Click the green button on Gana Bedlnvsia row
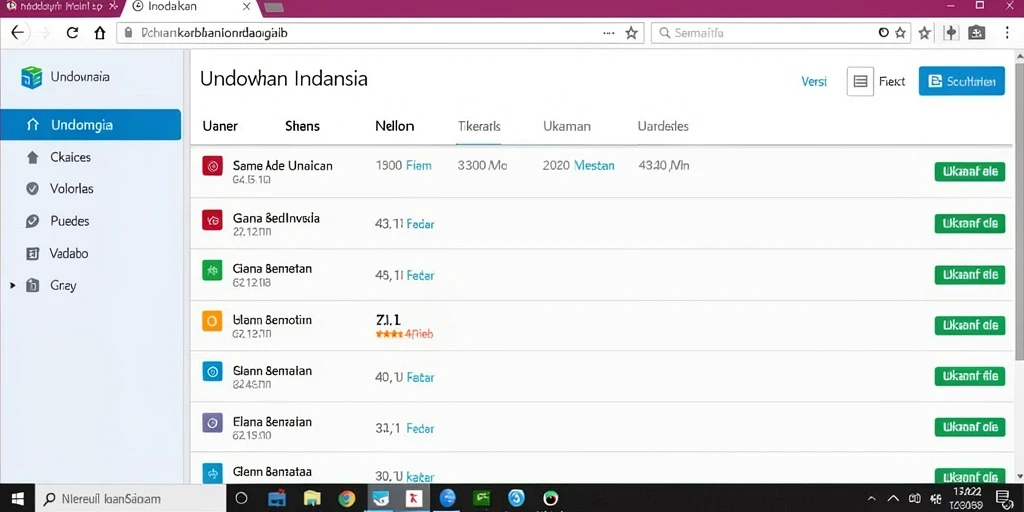Screen dimensions: 1024x512 coord(970,223)
